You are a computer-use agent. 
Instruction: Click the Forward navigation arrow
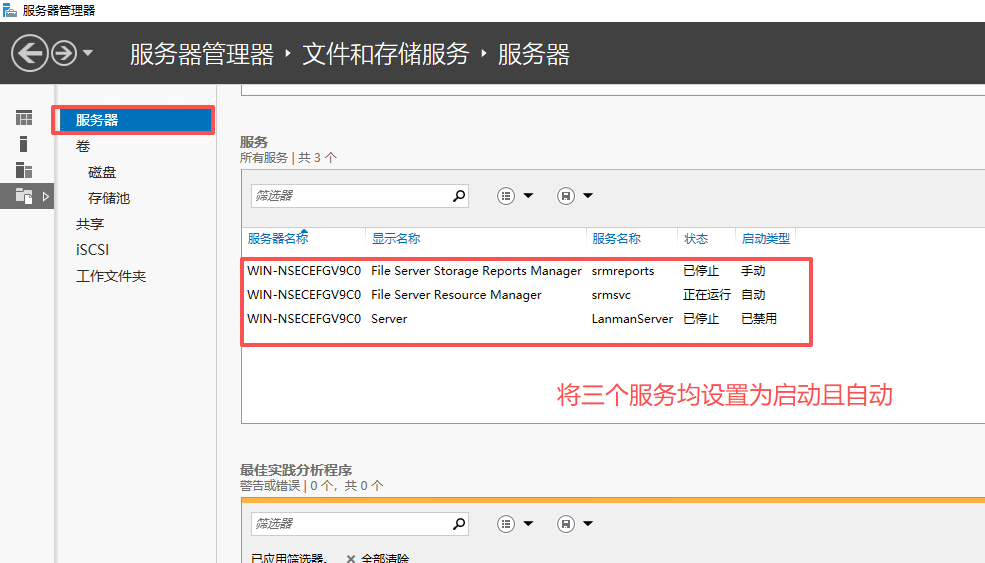(64, 53)
